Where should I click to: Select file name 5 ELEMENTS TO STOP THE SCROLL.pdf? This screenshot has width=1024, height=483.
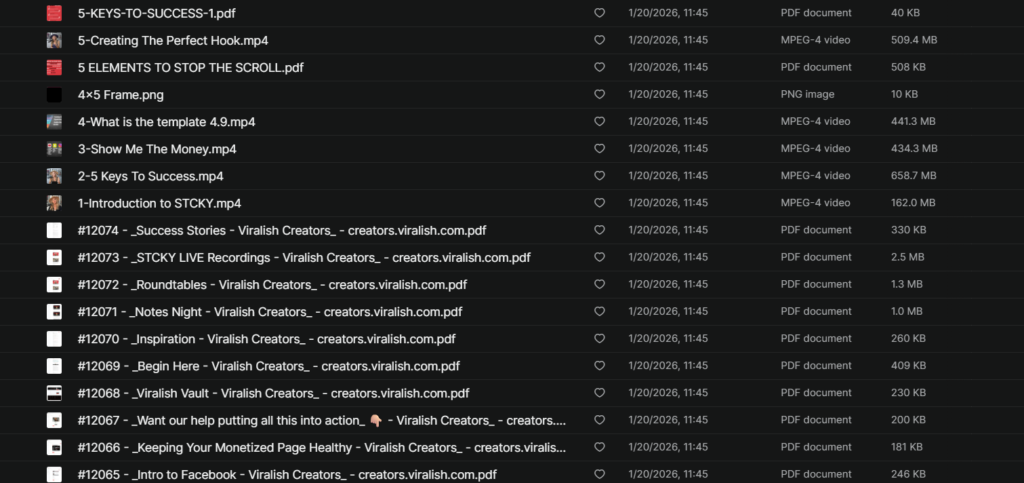(x=191, y=67)
